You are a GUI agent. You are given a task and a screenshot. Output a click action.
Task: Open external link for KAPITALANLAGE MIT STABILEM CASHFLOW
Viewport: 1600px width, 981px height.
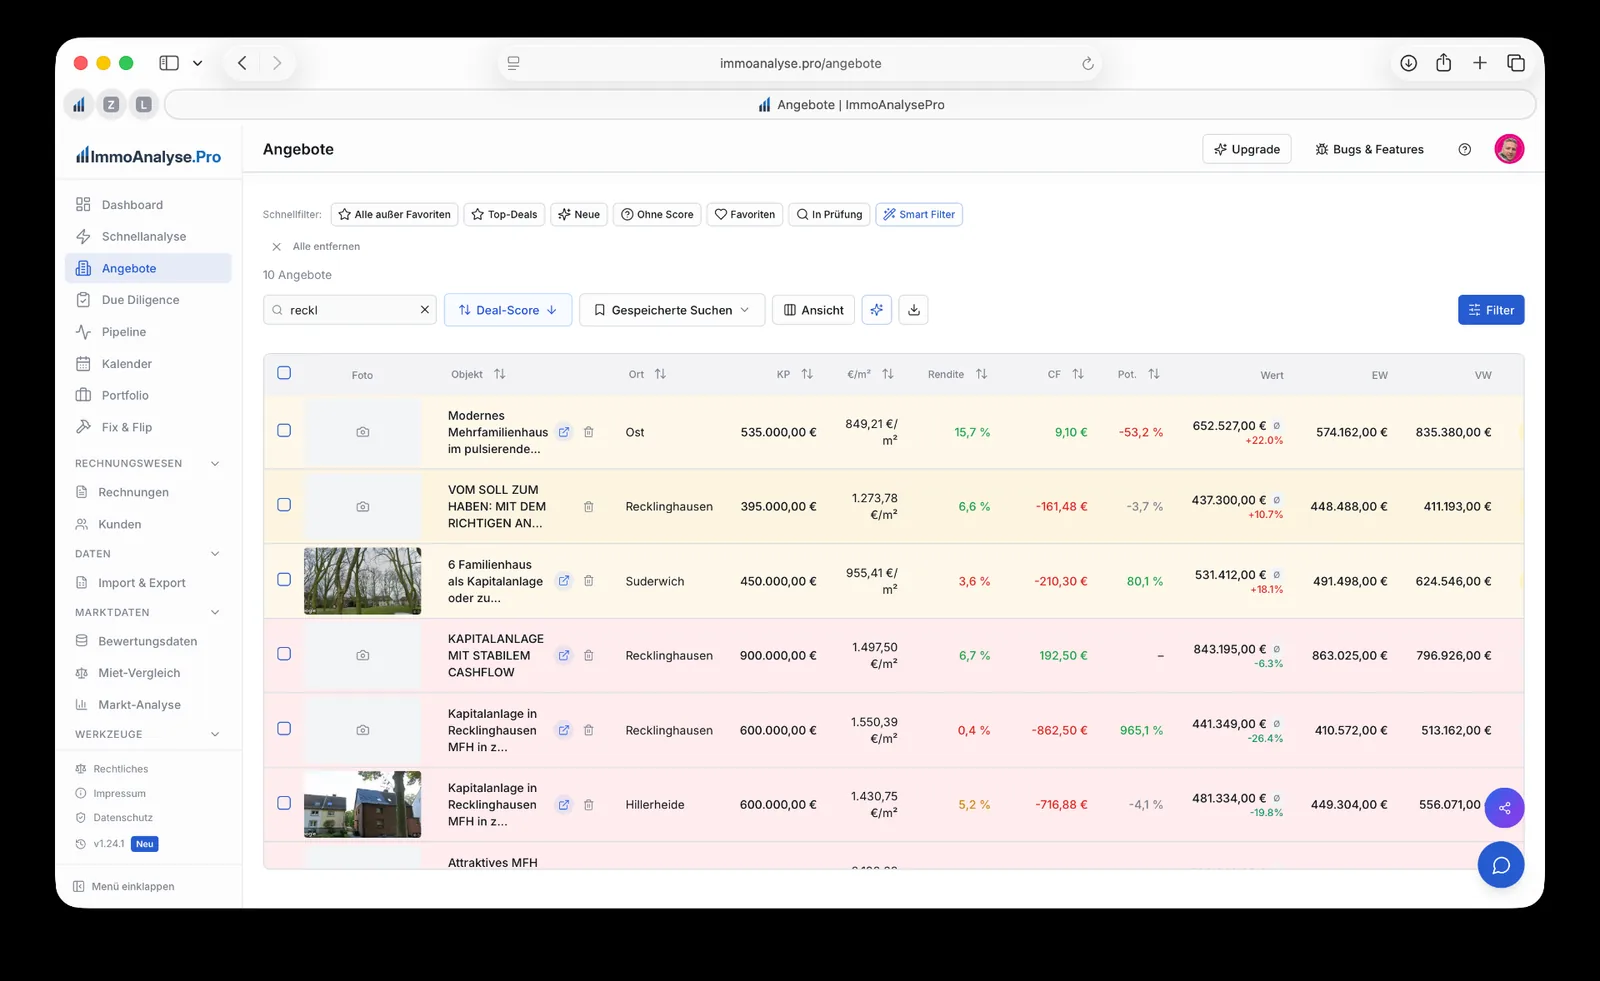pos(564,656)
